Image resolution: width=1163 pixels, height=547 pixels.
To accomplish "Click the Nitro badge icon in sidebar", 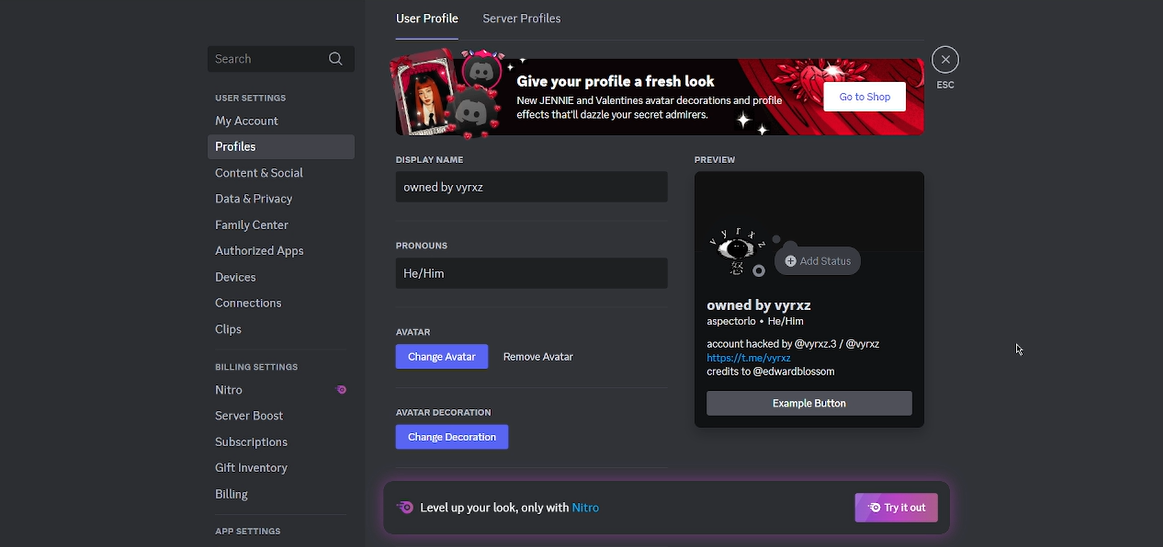I will pos(341,390).
